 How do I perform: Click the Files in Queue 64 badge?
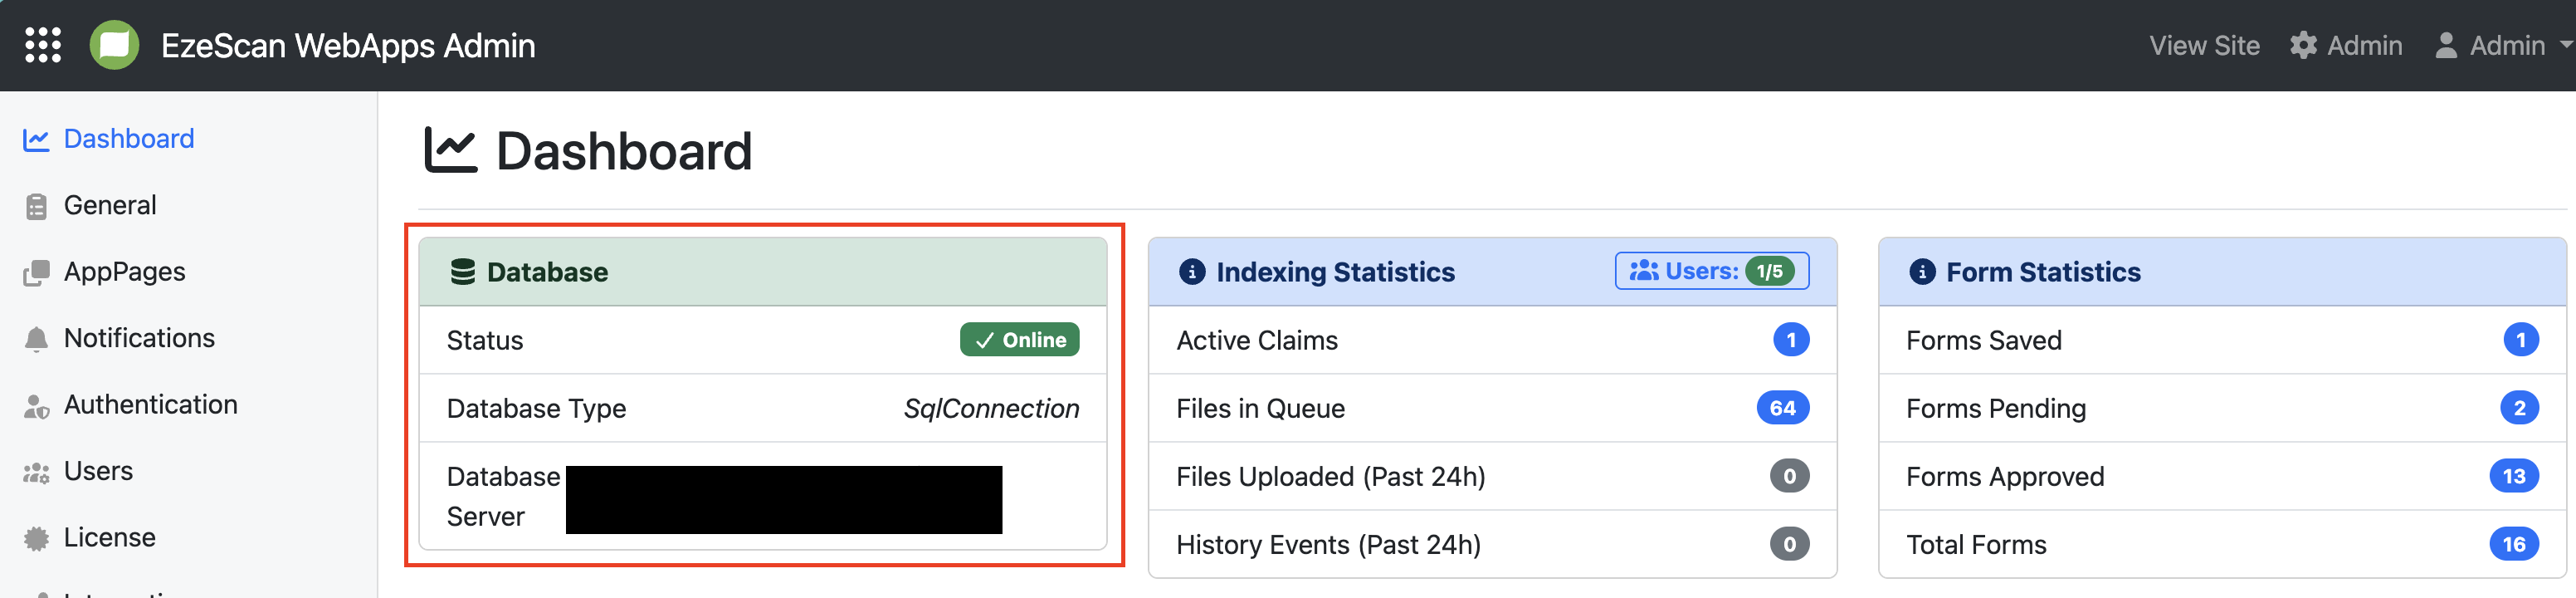click(1782, 408)
